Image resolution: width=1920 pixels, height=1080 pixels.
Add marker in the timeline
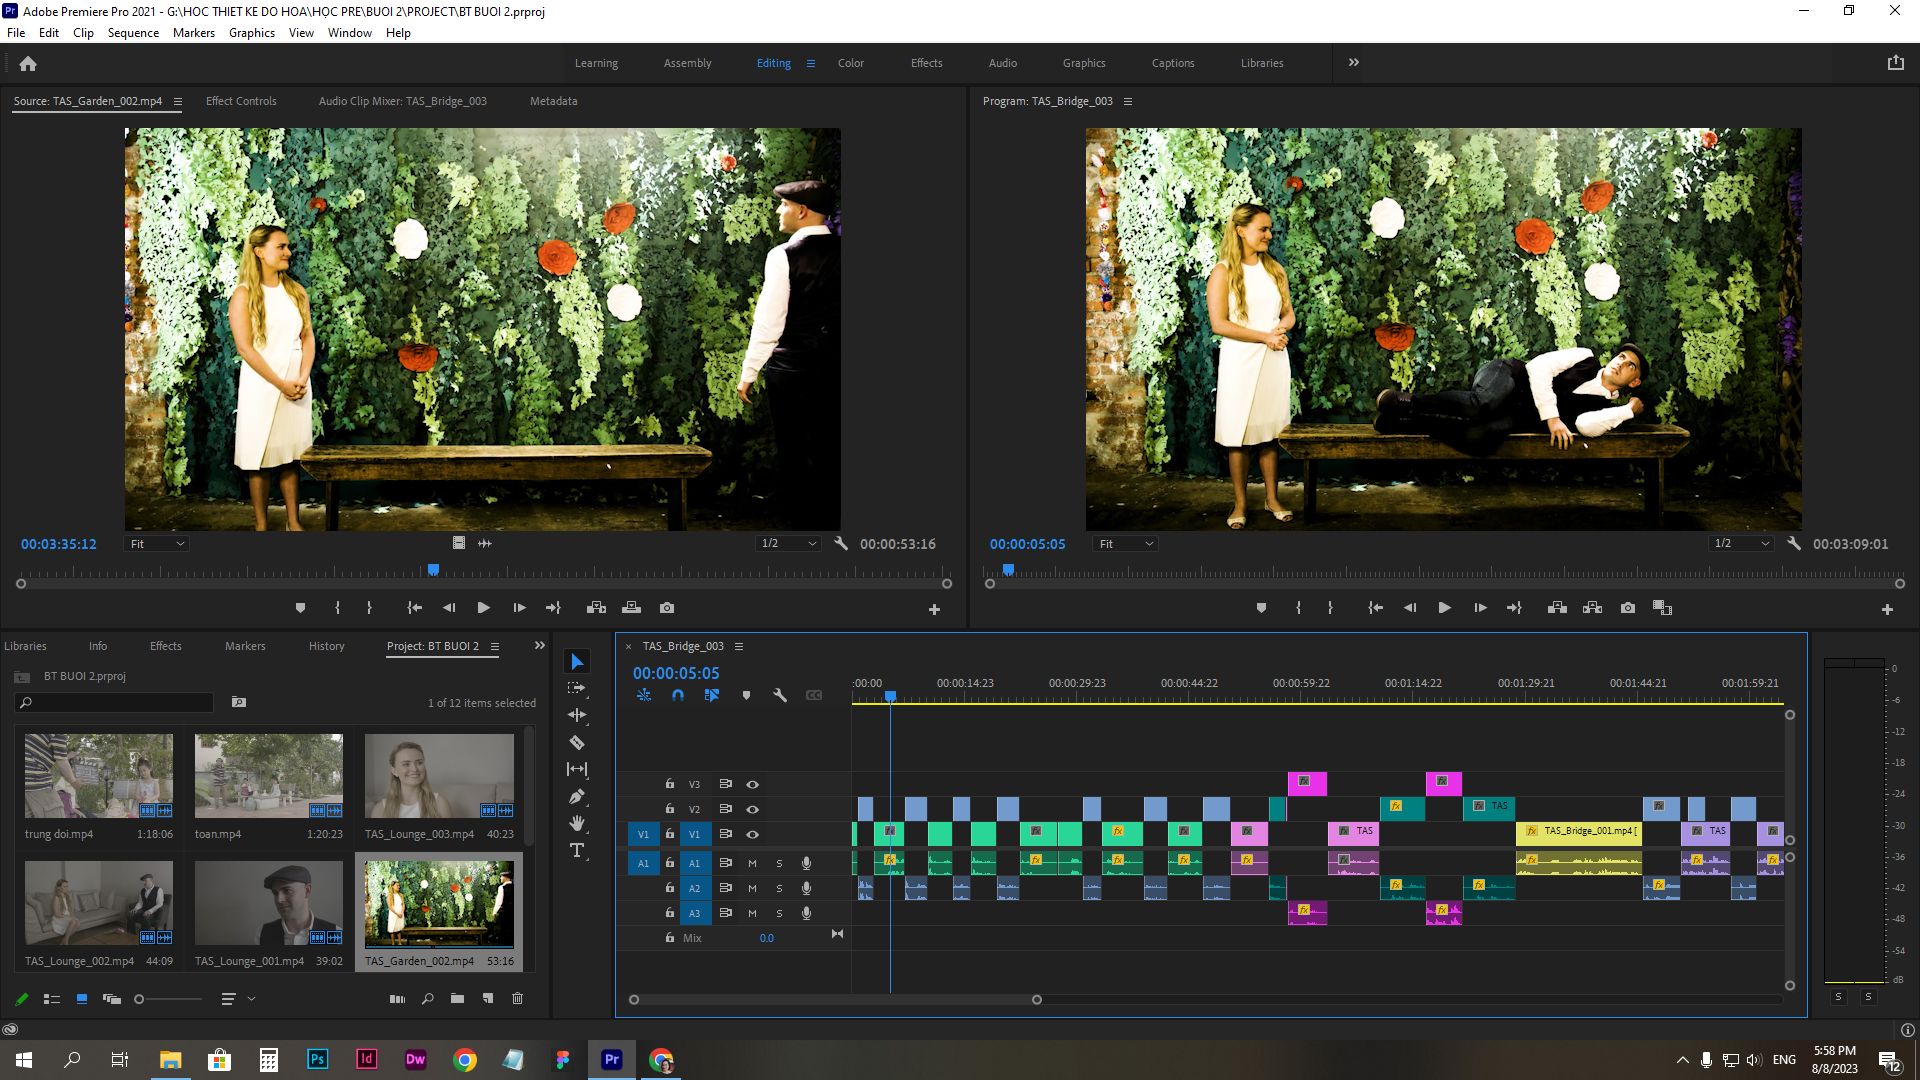coord(746,695)
